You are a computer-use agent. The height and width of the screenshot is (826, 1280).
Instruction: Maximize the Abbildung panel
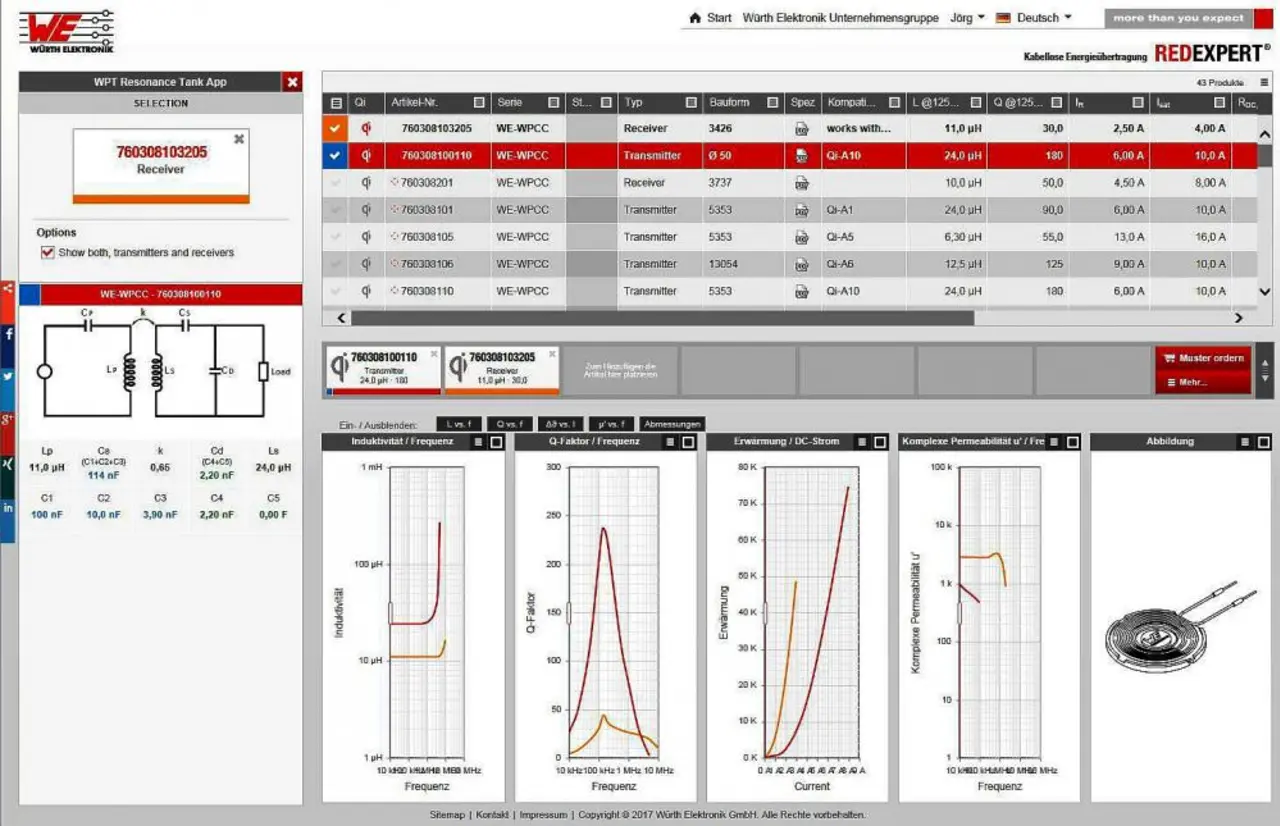coord(1264,442)
